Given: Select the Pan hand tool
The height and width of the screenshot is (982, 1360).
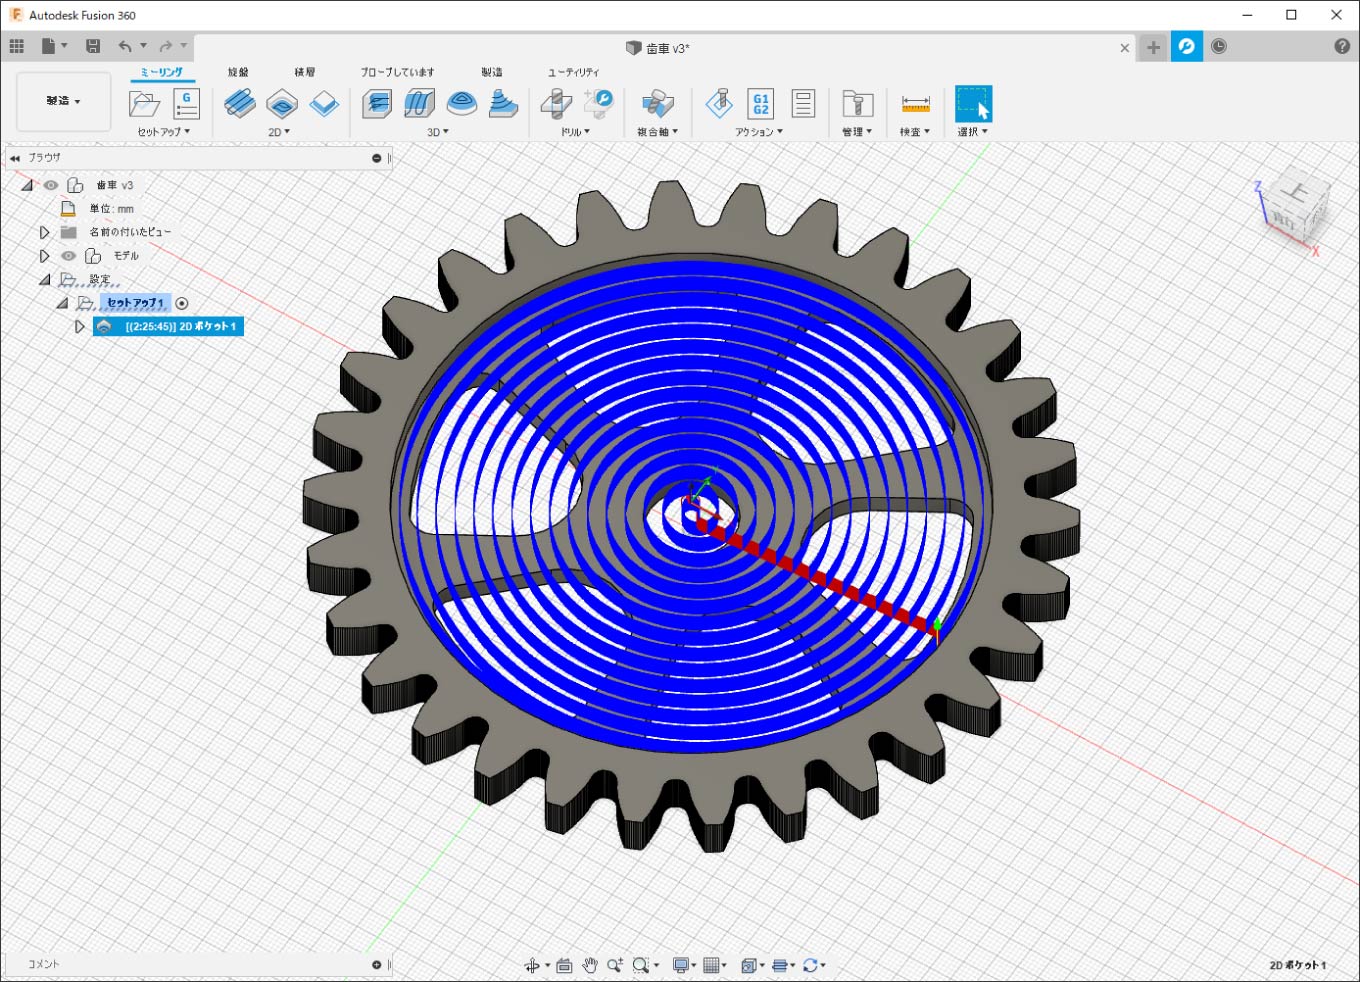Looking at the screenshot, I should (590, 965).
